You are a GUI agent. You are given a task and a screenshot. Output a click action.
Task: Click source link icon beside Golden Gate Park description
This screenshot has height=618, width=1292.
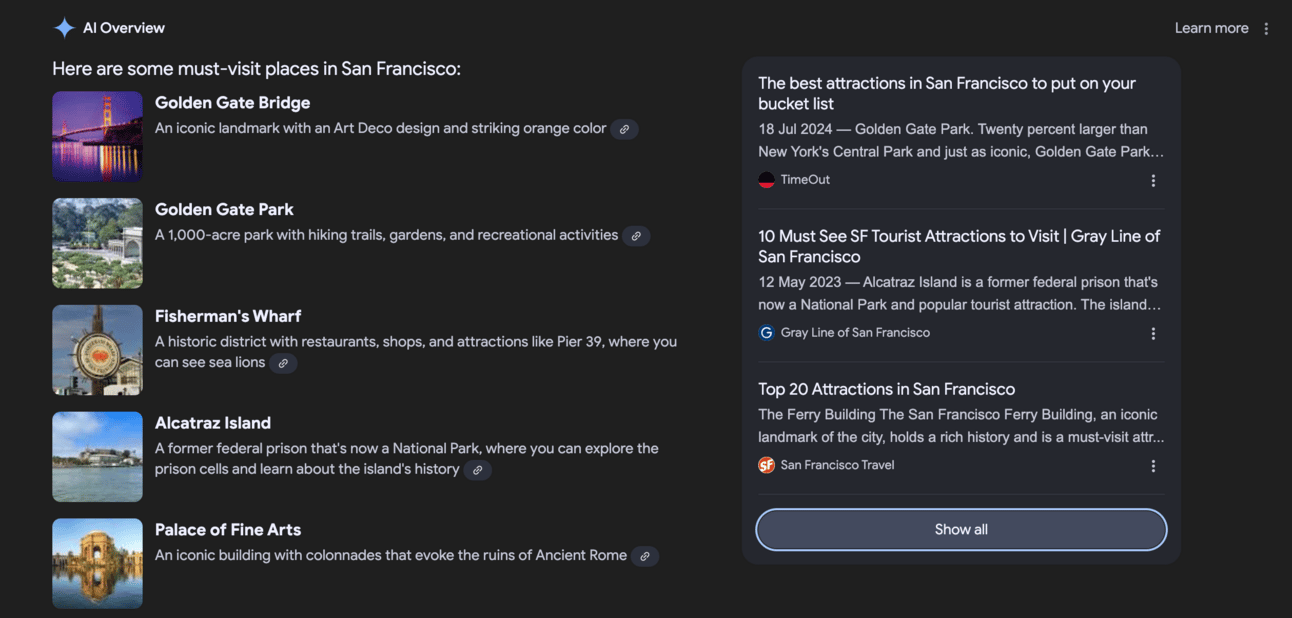(x=636, y=236)
